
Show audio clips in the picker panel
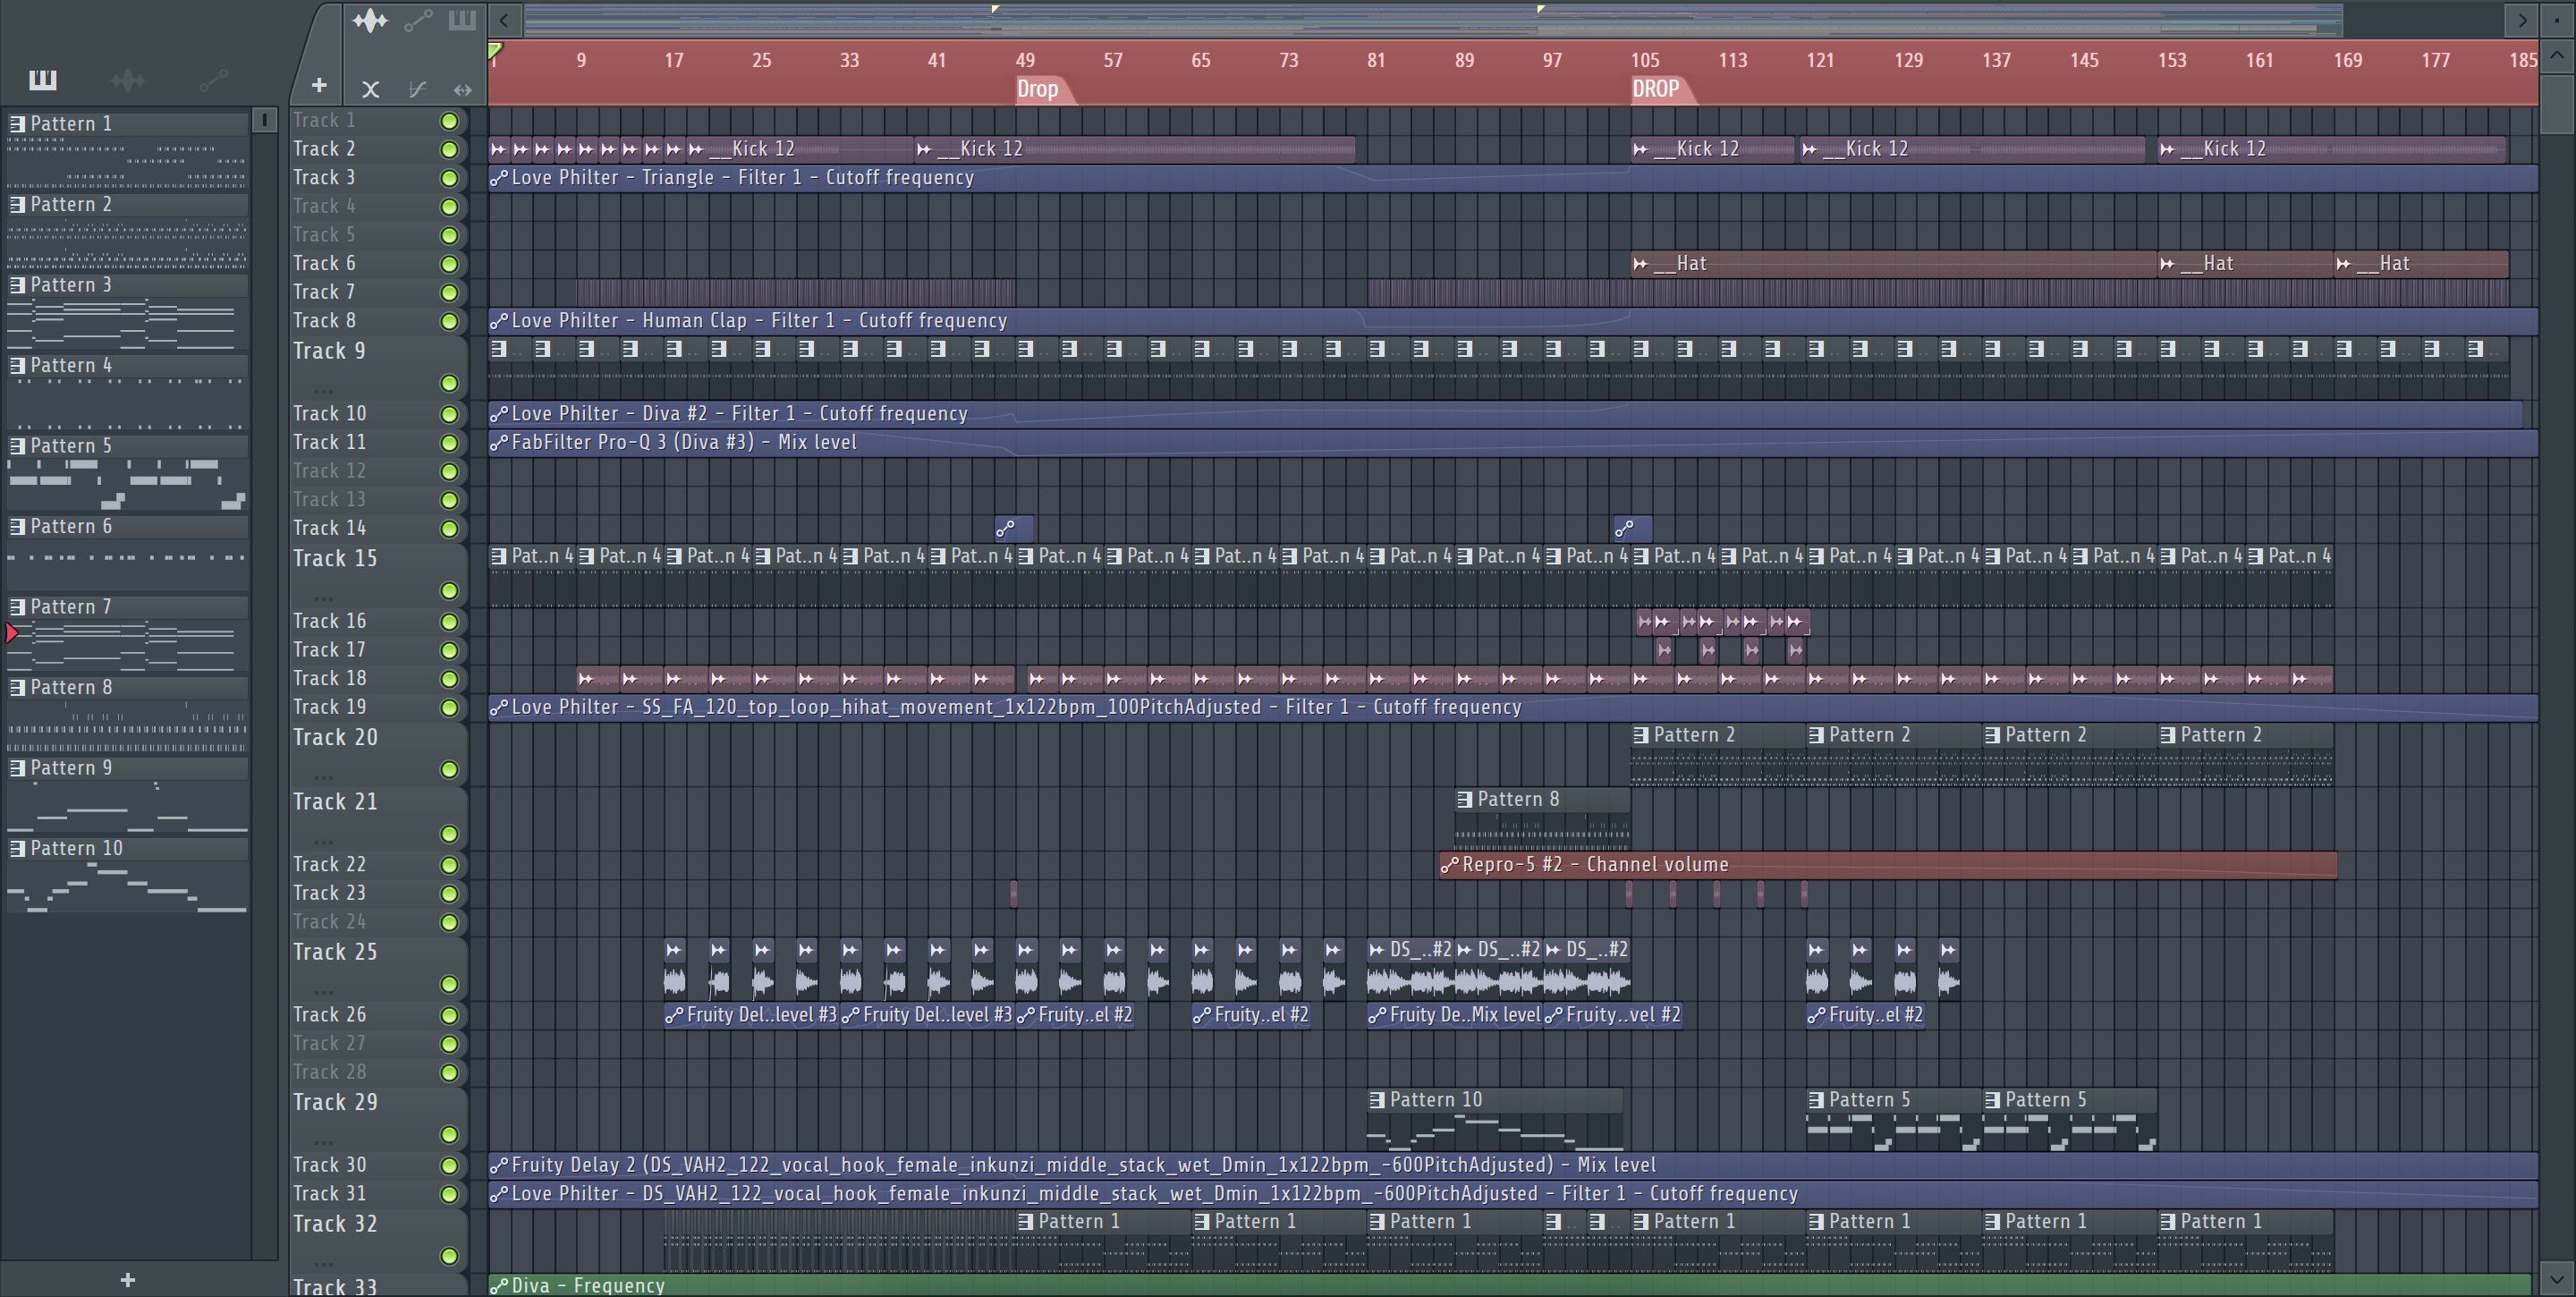coord(127,79)
